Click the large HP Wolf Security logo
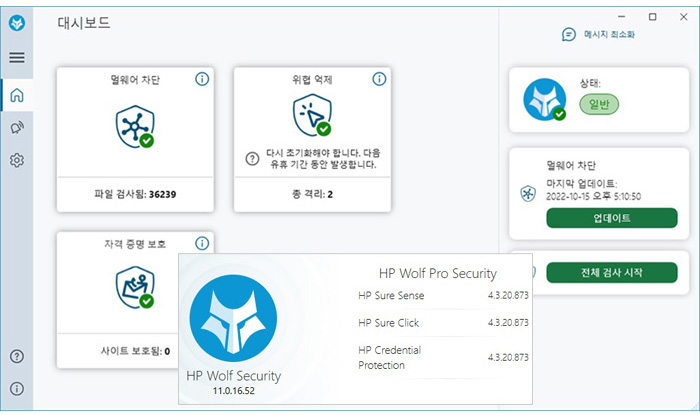This screenshot has height=415, width=700. 233,318
